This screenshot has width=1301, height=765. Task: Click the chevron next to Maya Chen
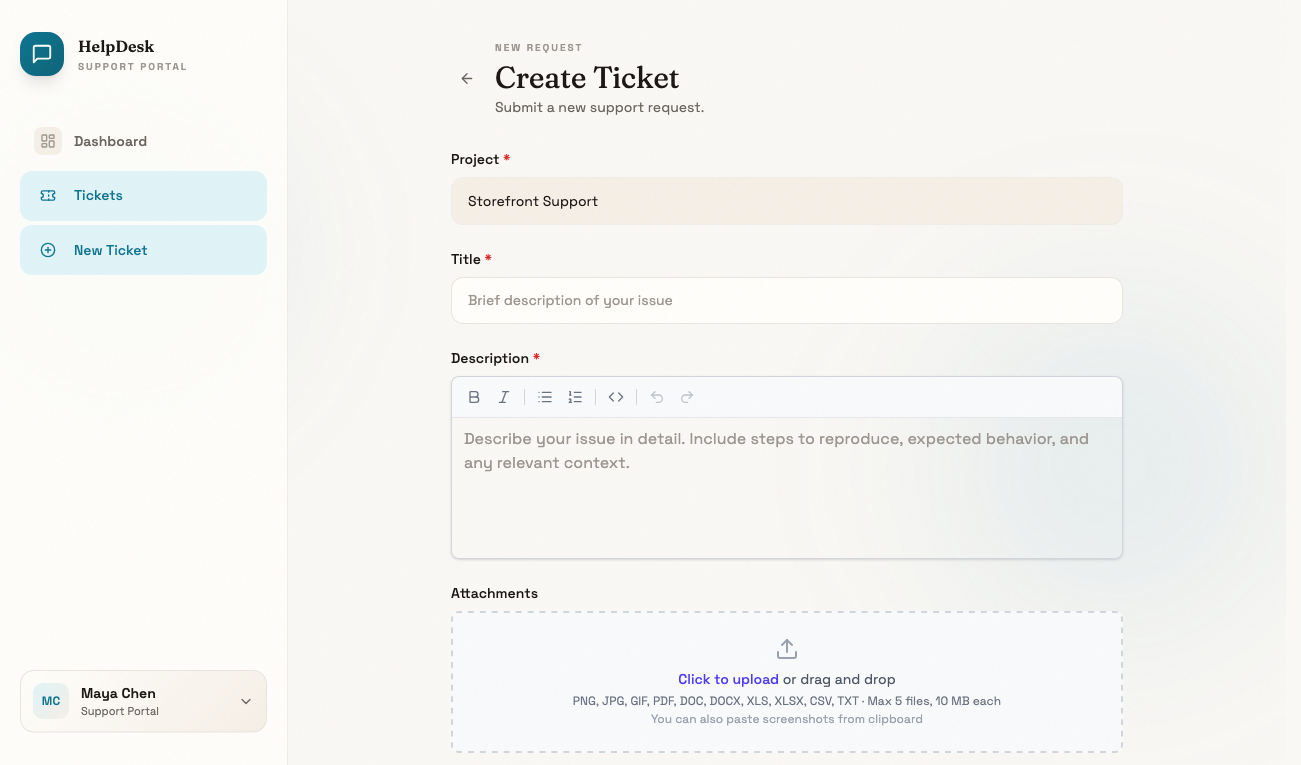pos(246,701)
